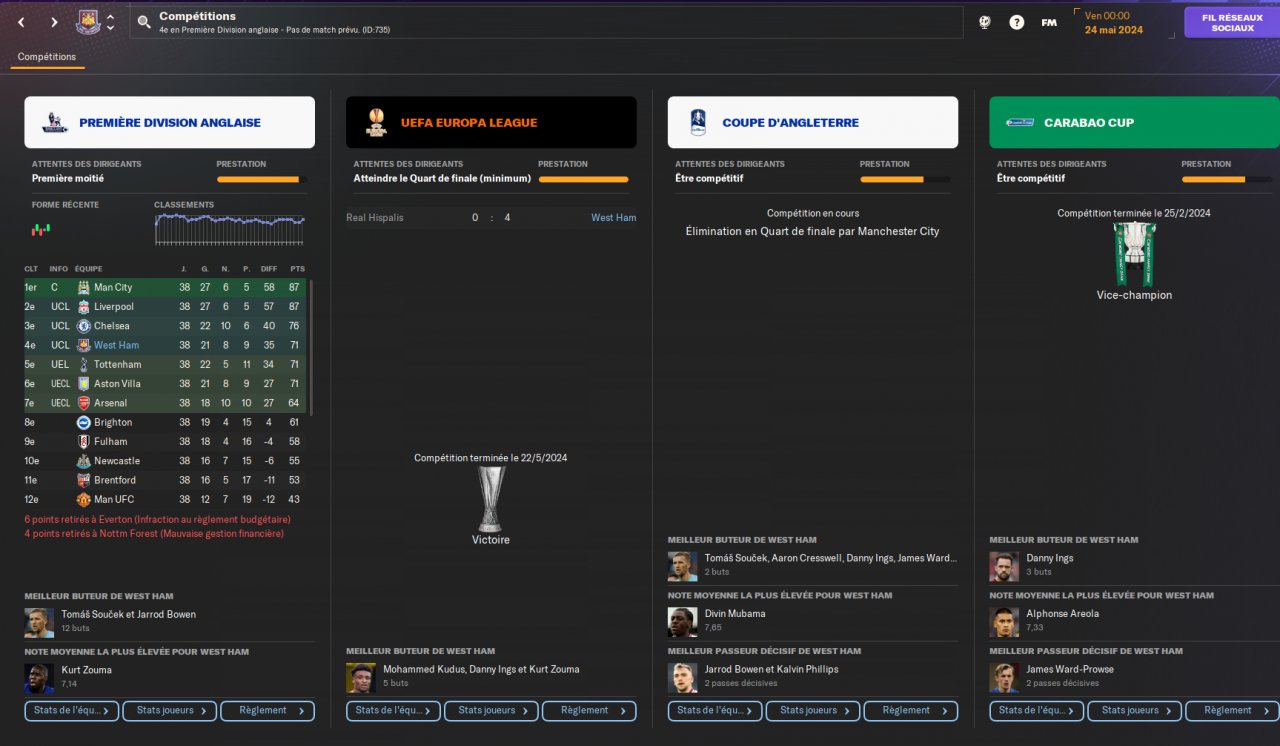Click the FA Cup logo icon
The height and width of the screenshot is (746, 1280).
click(698, 123)
